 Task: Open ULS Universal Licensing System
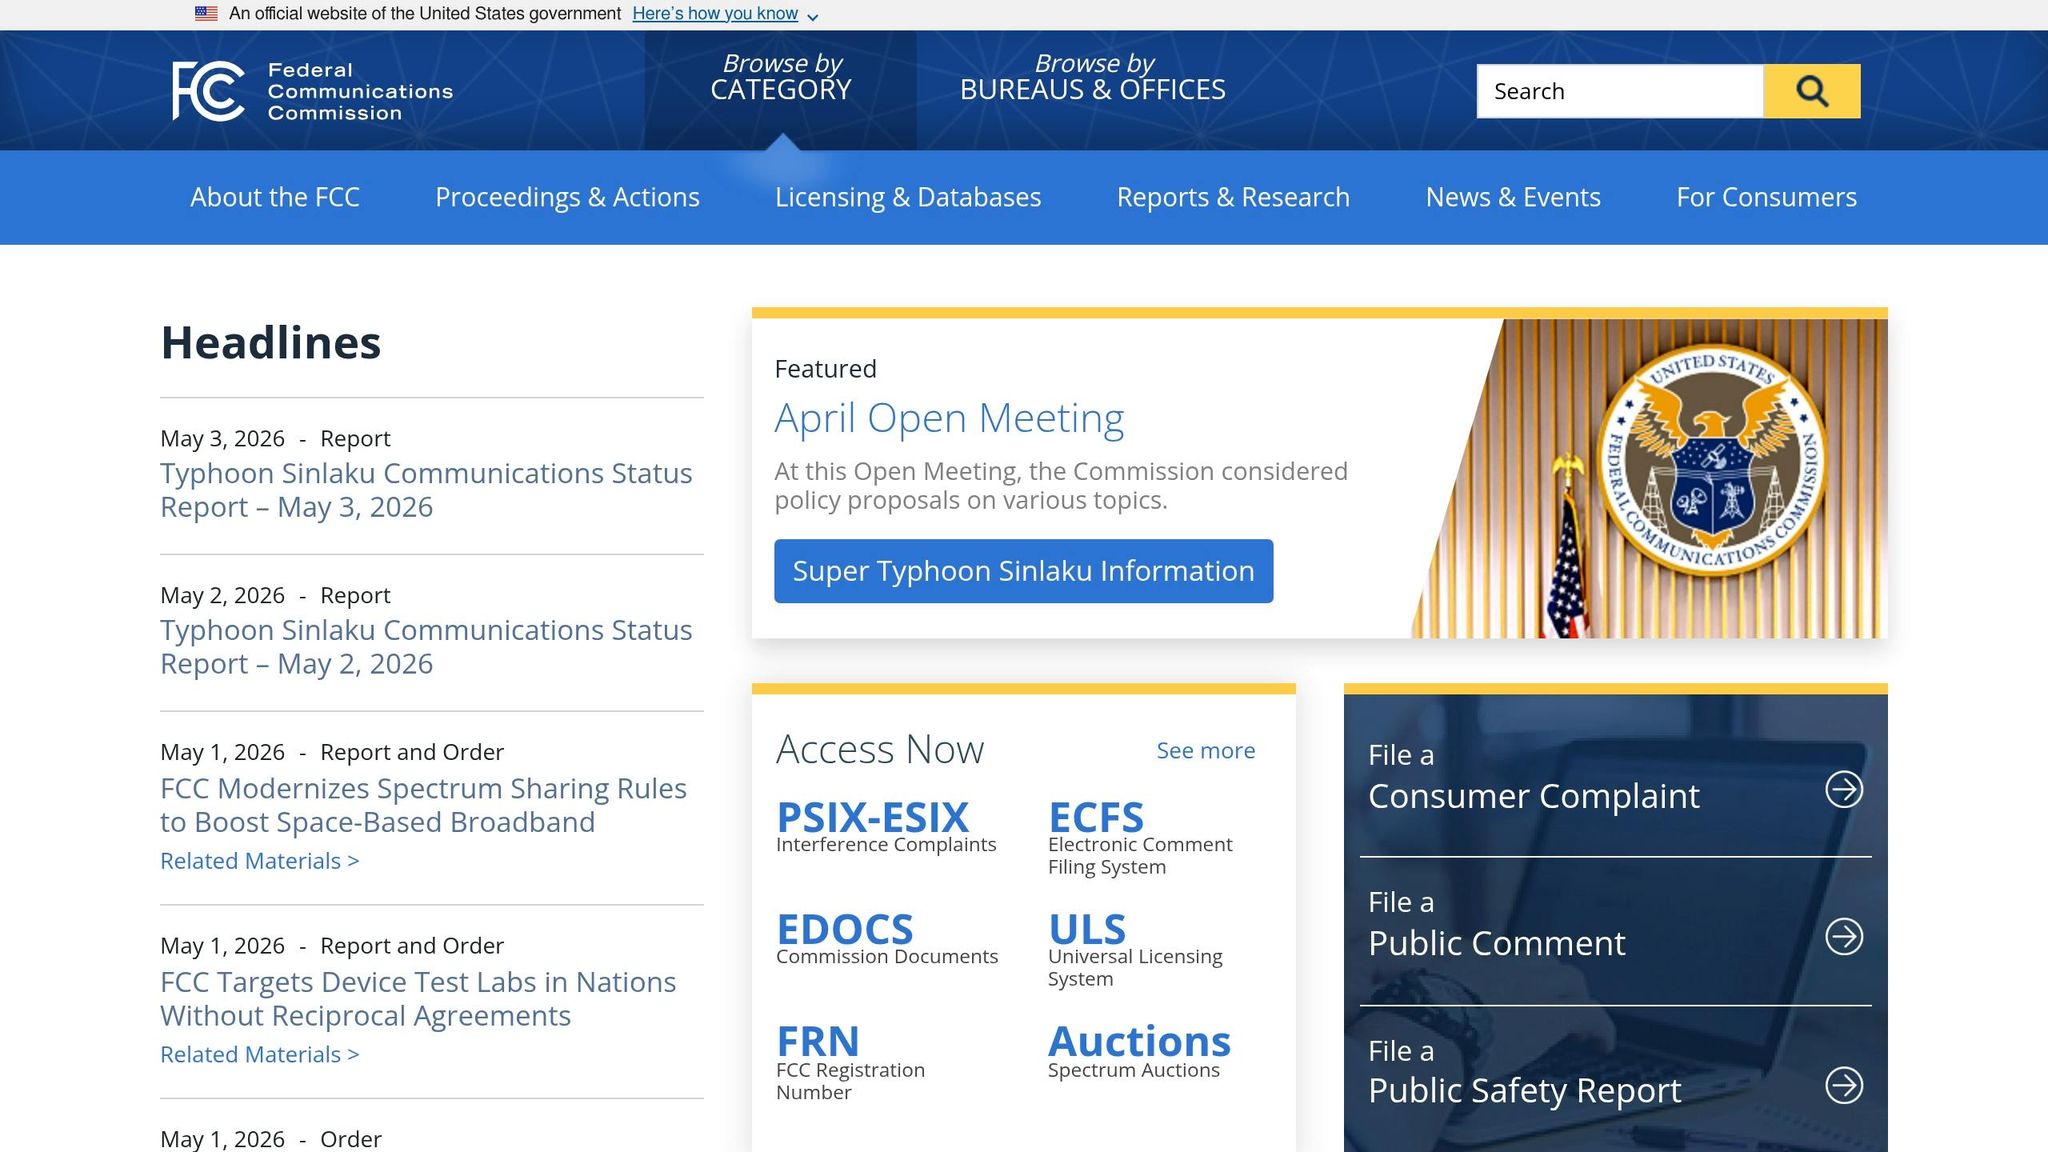click(x=1135, y=950)
